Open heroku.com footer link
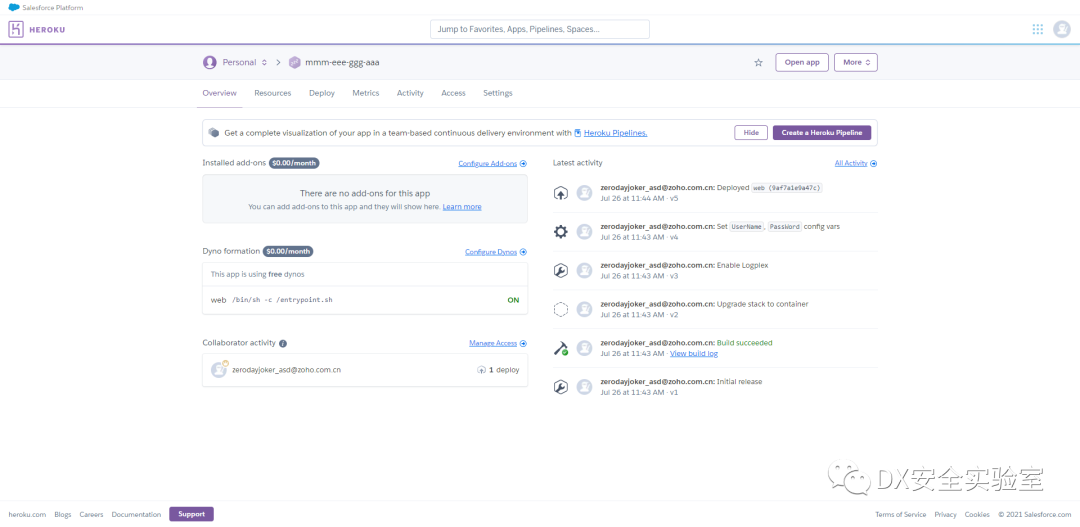The height and width of the screenshot is (527, 1080). click(27, 515)
